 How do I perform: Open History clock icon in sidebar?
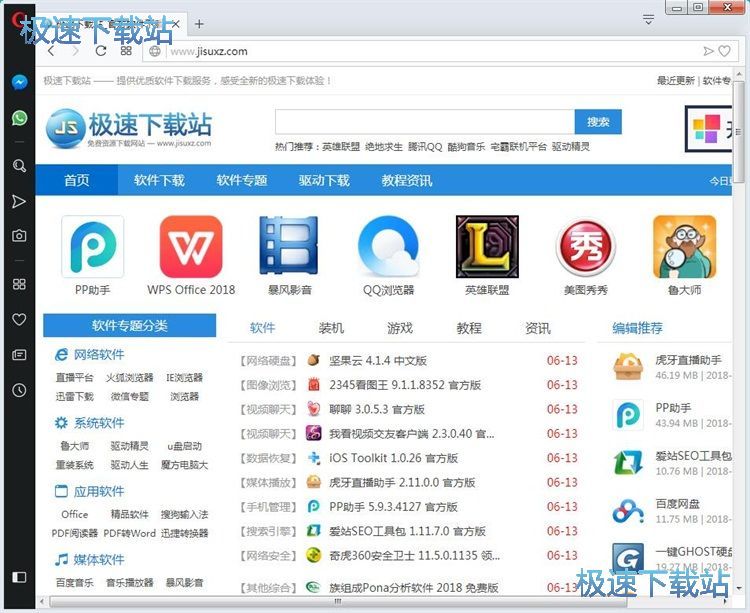tap(19, 390)
